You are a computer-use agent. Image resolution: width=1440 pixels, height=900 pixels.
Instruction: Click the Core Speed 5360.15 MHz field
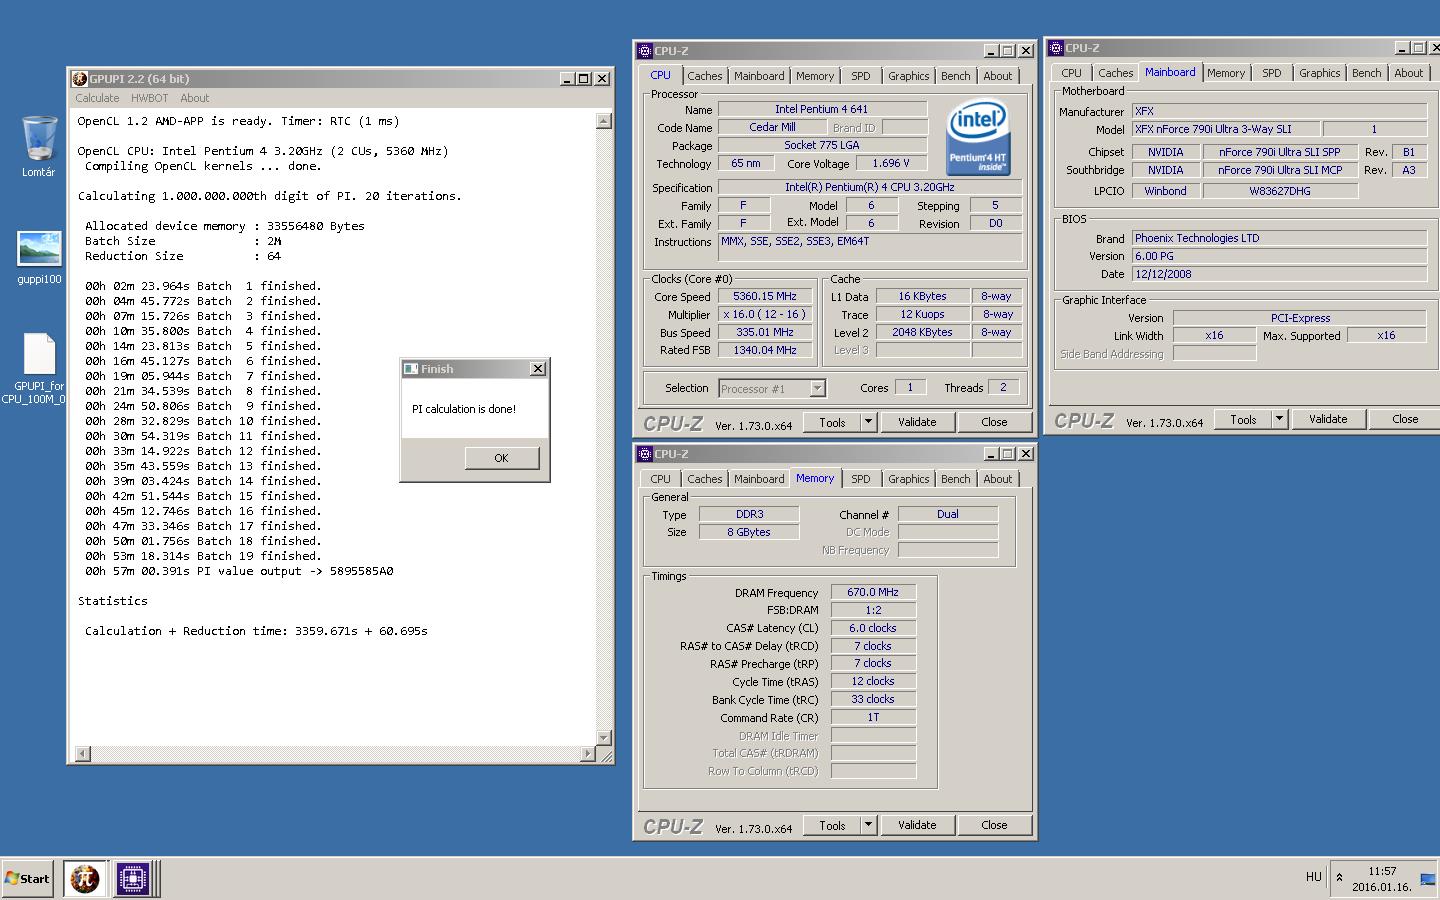tap(765, 296)
